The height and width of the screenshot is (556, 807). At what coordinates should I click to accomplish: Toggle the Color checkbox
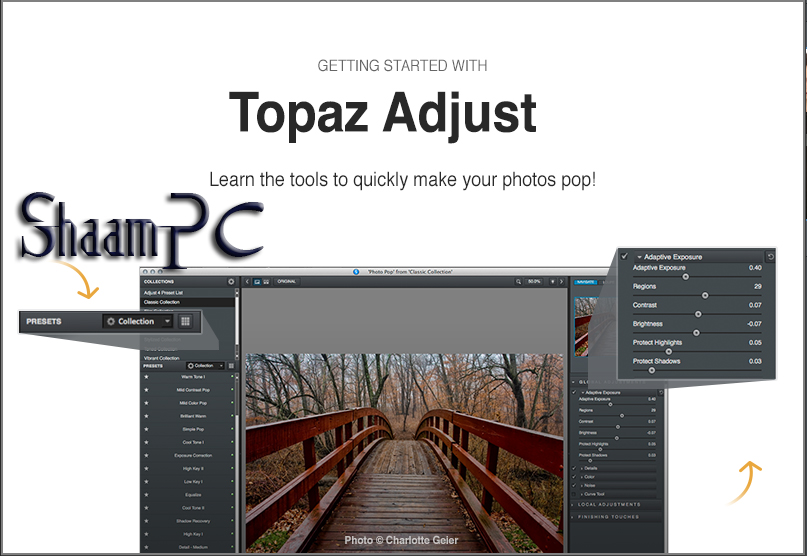pos(574,477)
